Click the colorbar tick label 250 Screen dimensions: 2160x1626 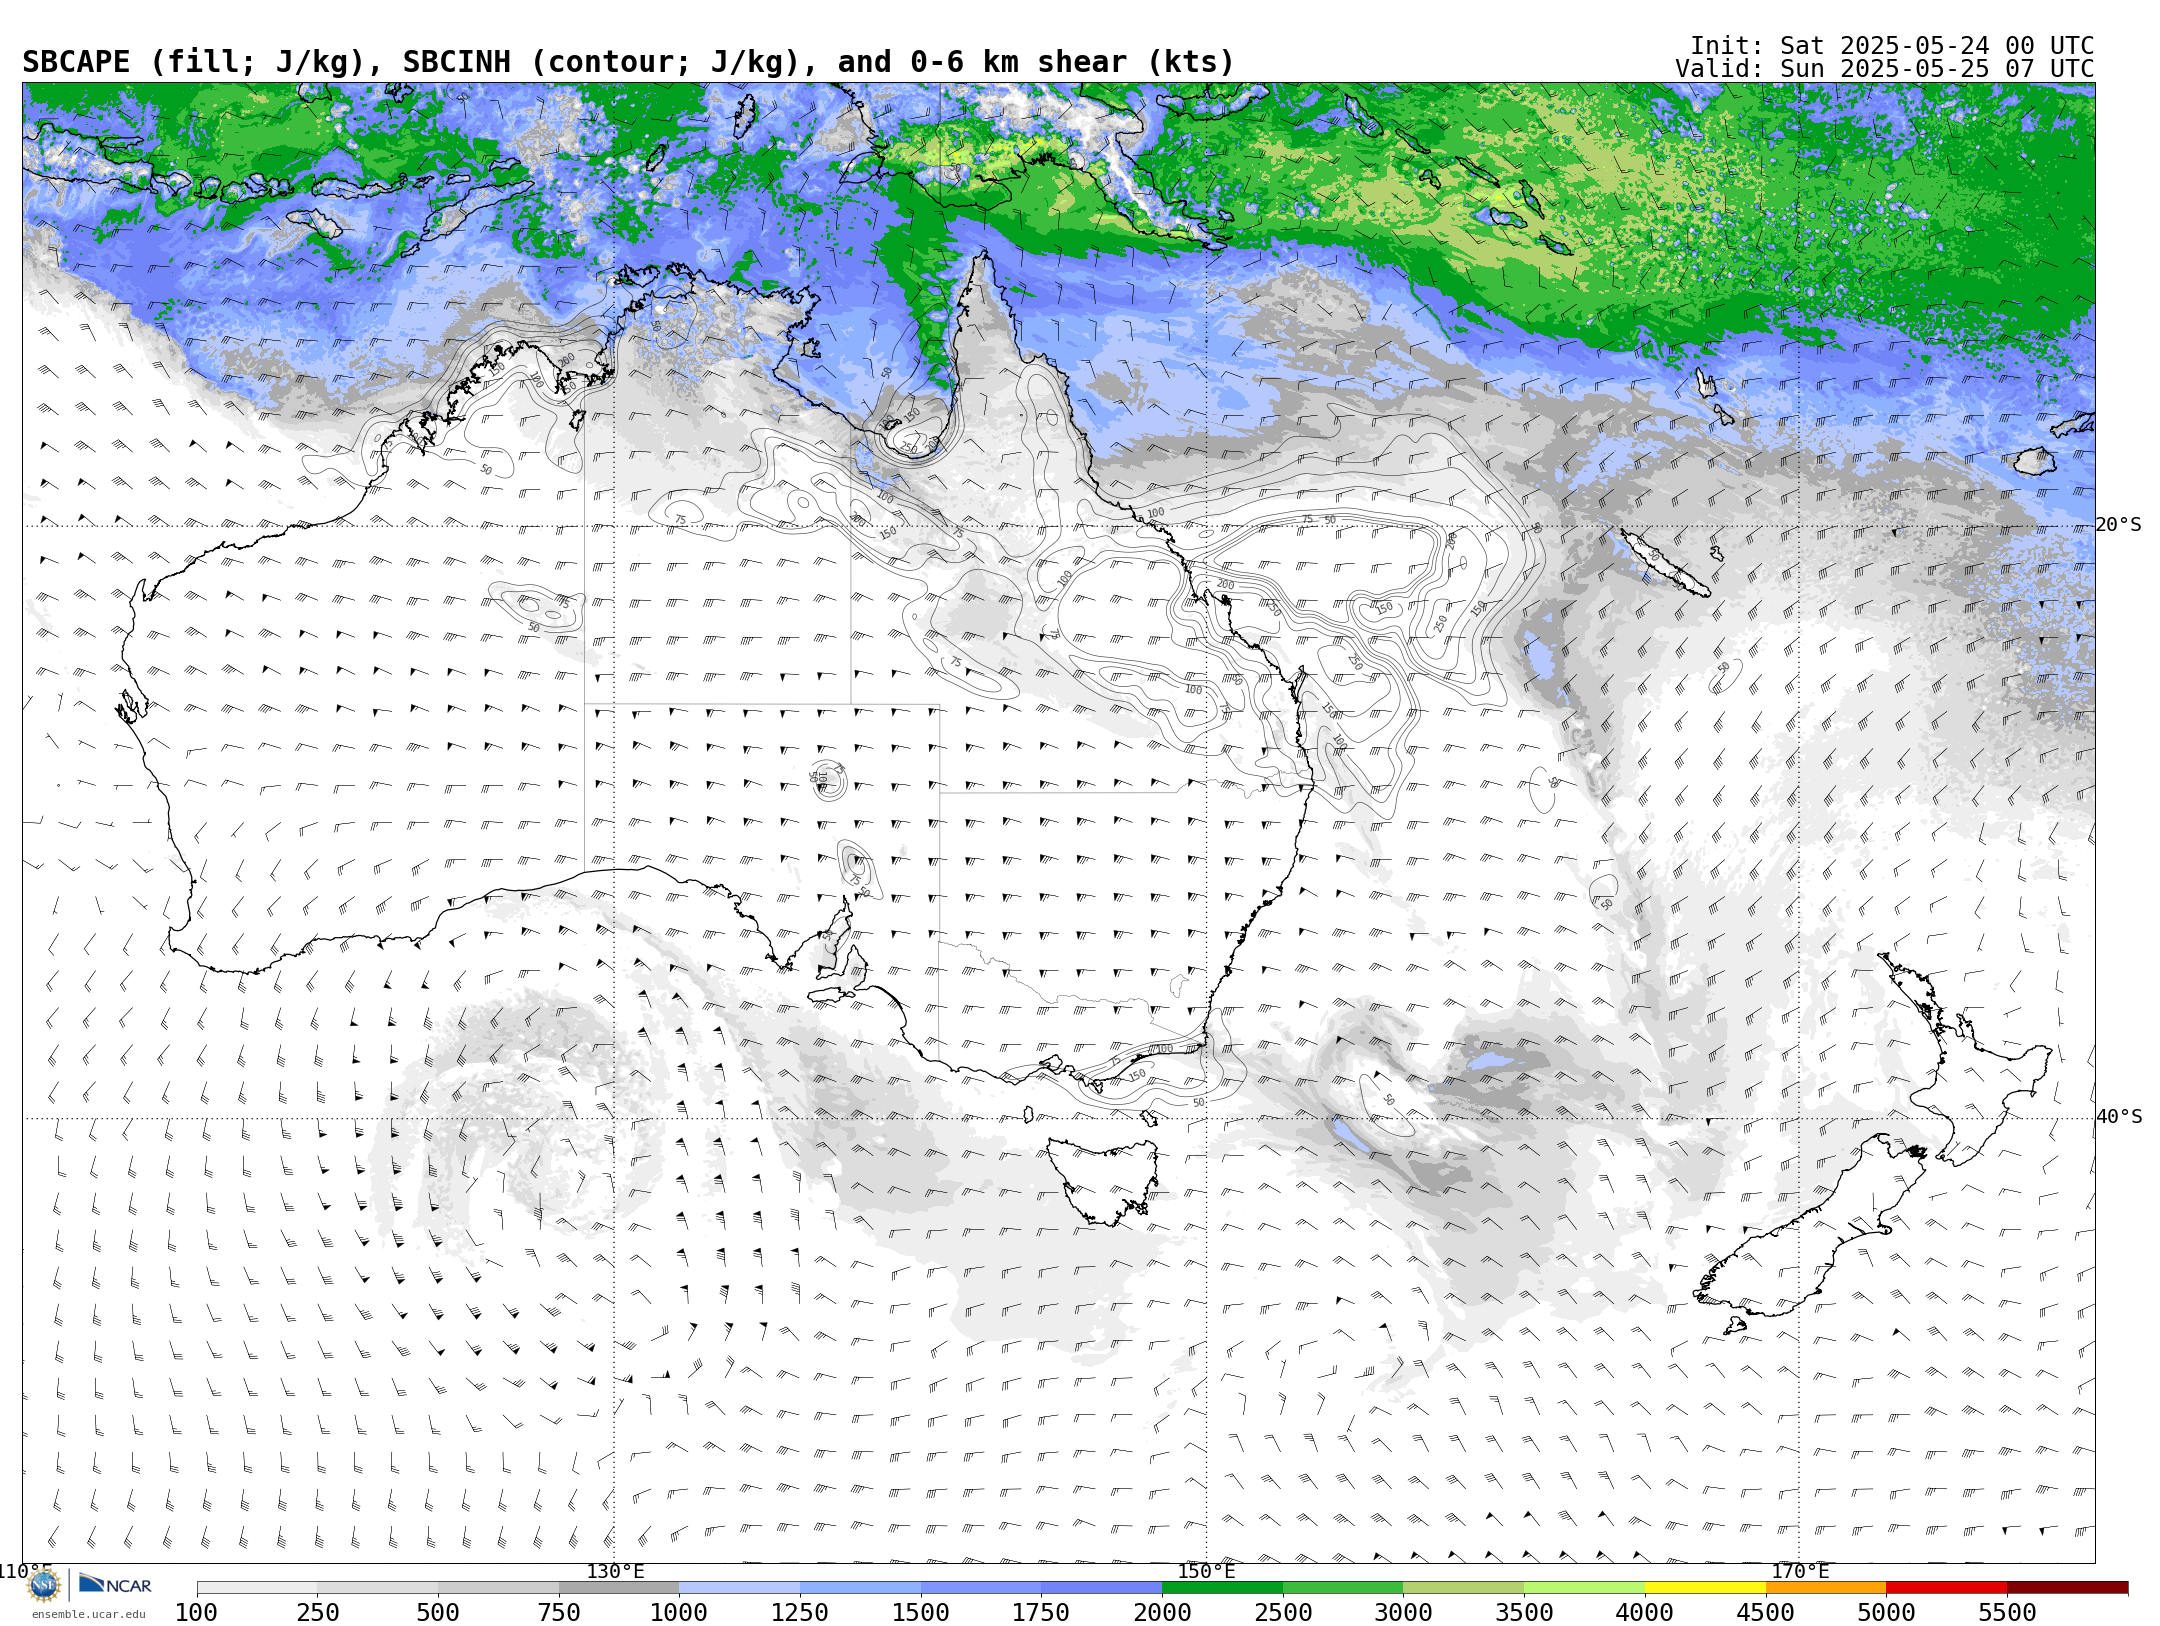pos(318,1612)
